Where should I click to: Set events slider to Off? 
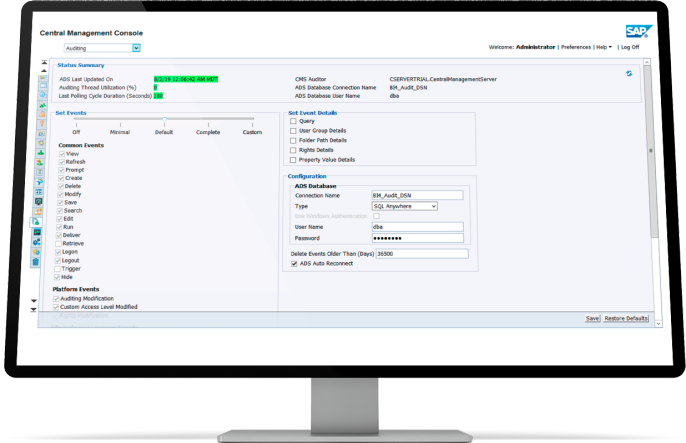(x=76, y=132)
